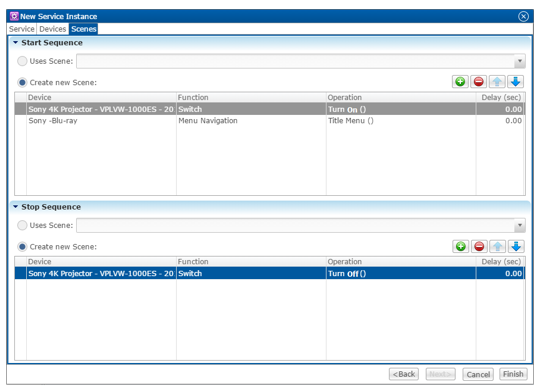Open Stop Sequence Uses Scene dropdown
Image resolution: width=539 pixels, height=391 pixels.
tap(520, 226)
